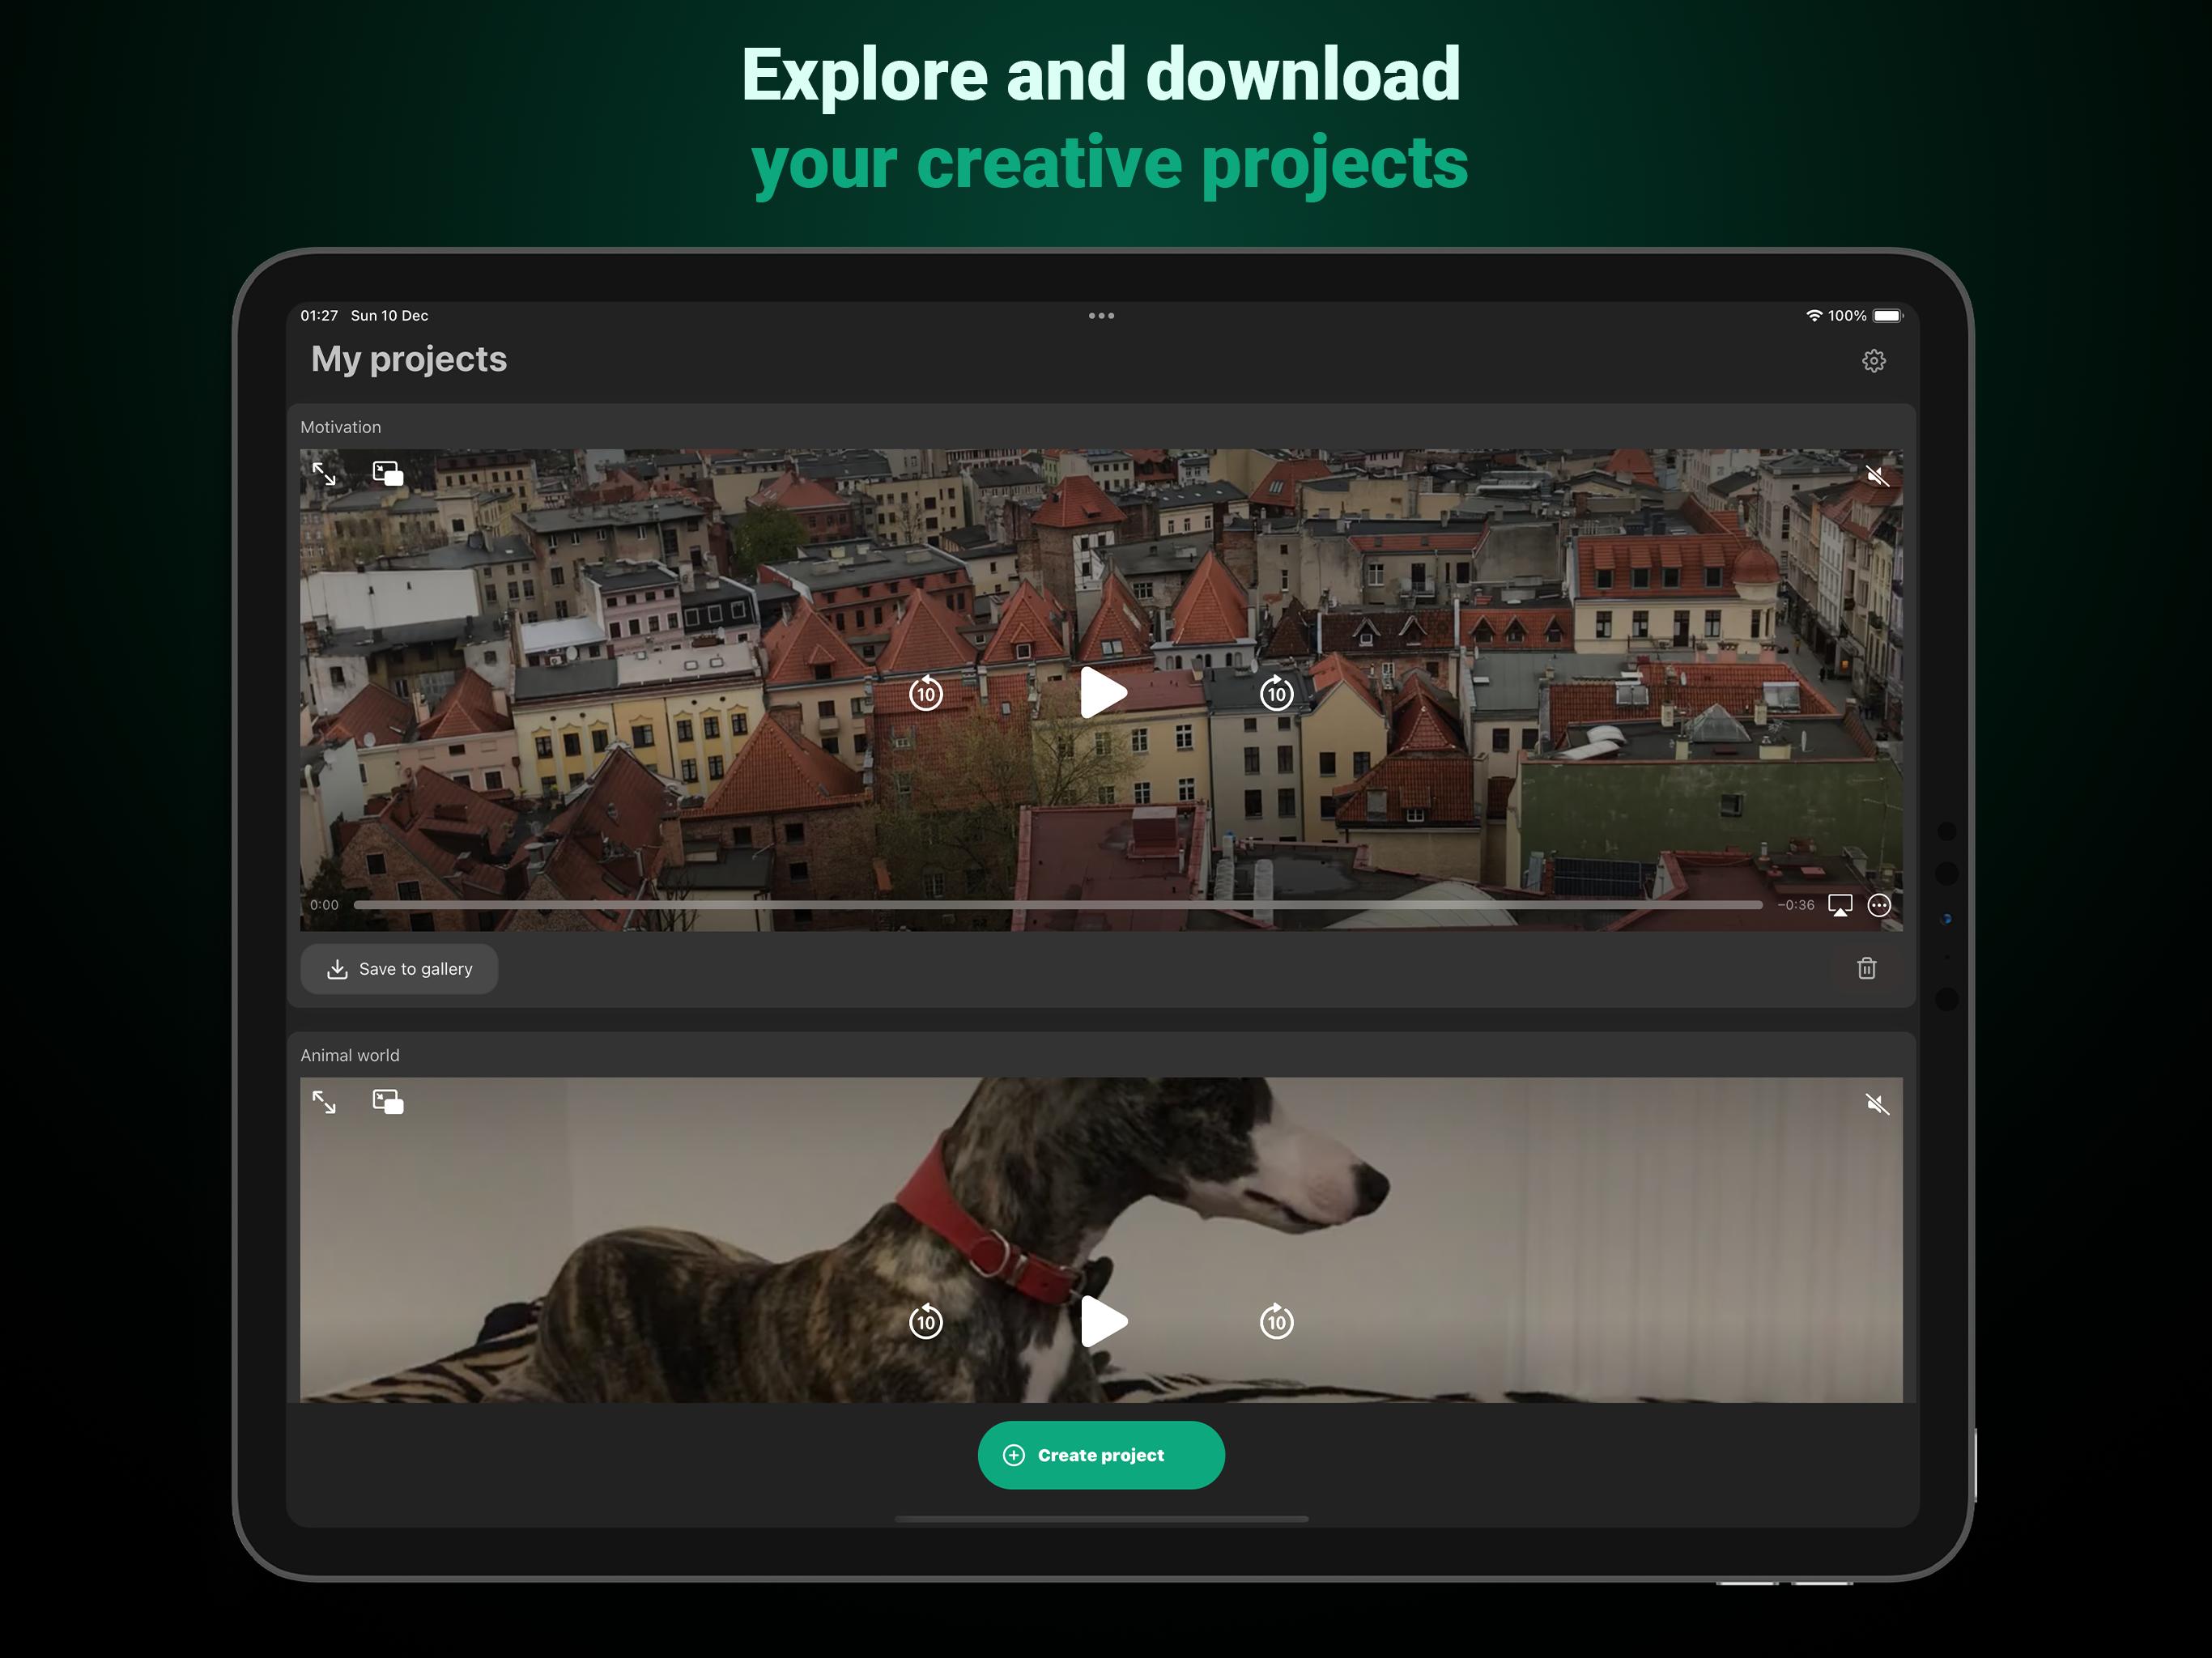The width and height of the screenshot is (2212, 1658).
Task: Skip forward 10 seconds in Animal world video
Action: [1277, 1321]
